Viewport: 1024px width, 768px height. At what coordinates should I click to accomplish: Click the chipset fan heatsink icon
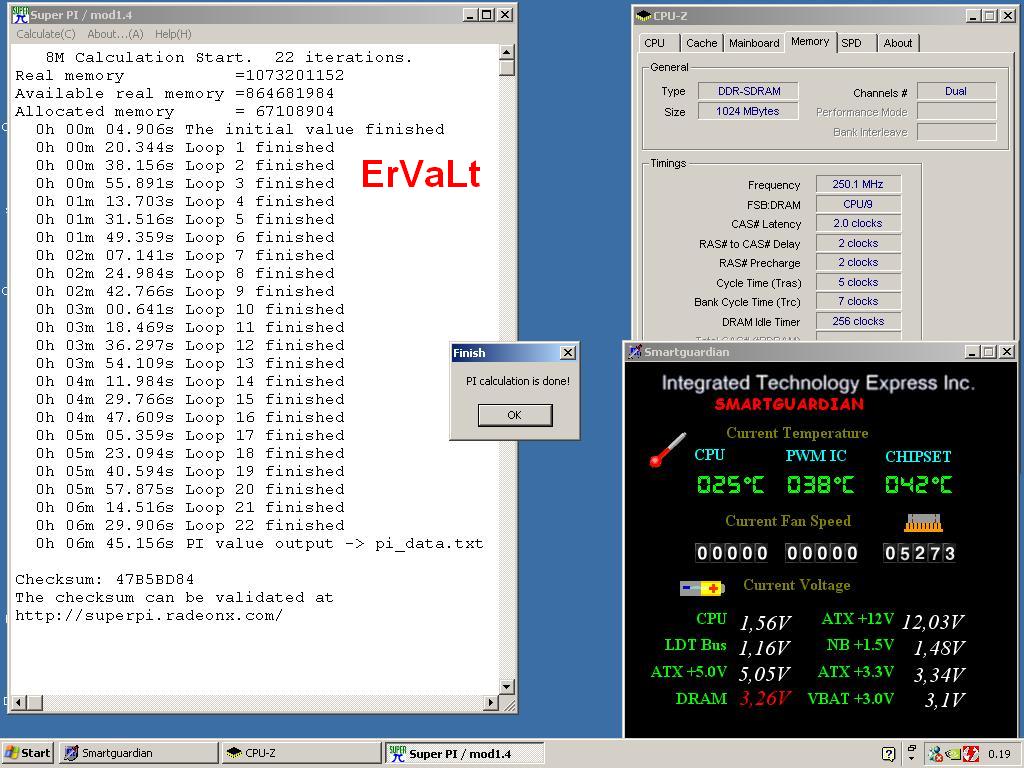pos(923,523)
